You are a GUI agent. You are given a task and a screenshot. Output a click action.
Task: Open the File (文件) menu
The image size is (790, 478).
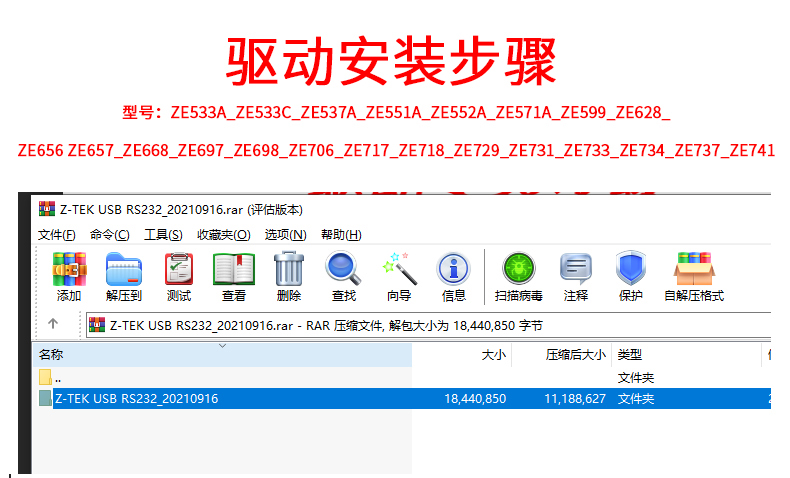click(x=56, y=235)
